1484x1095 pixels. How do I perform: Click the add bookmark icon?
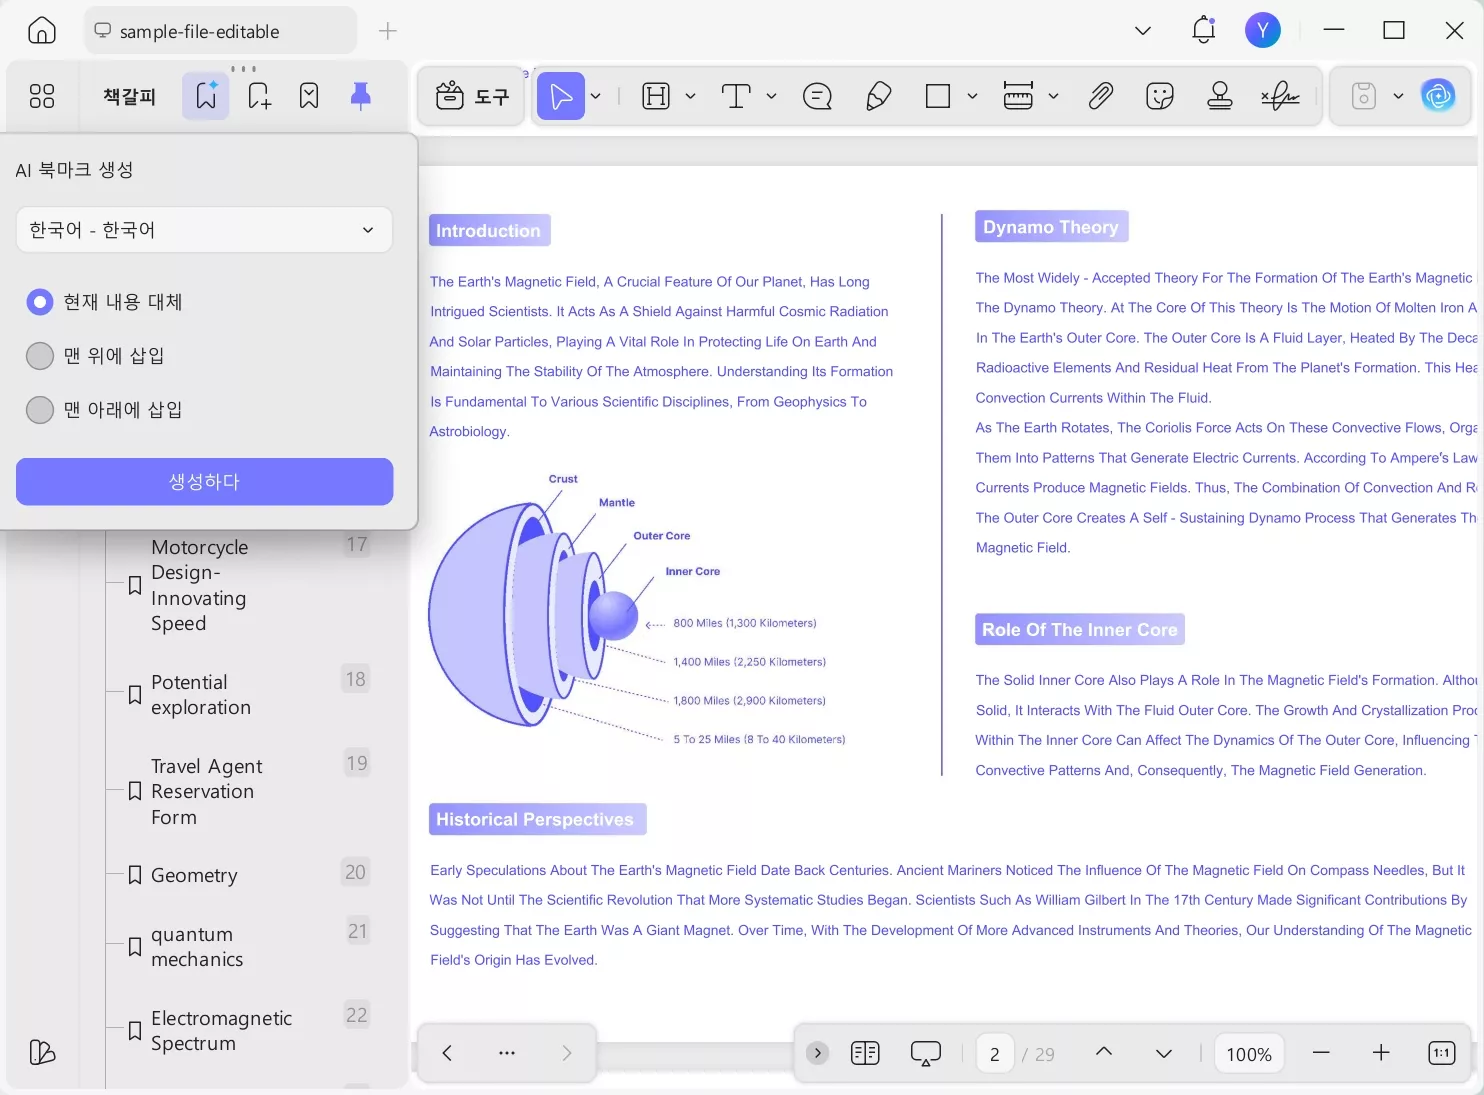(x=259, y=96)
